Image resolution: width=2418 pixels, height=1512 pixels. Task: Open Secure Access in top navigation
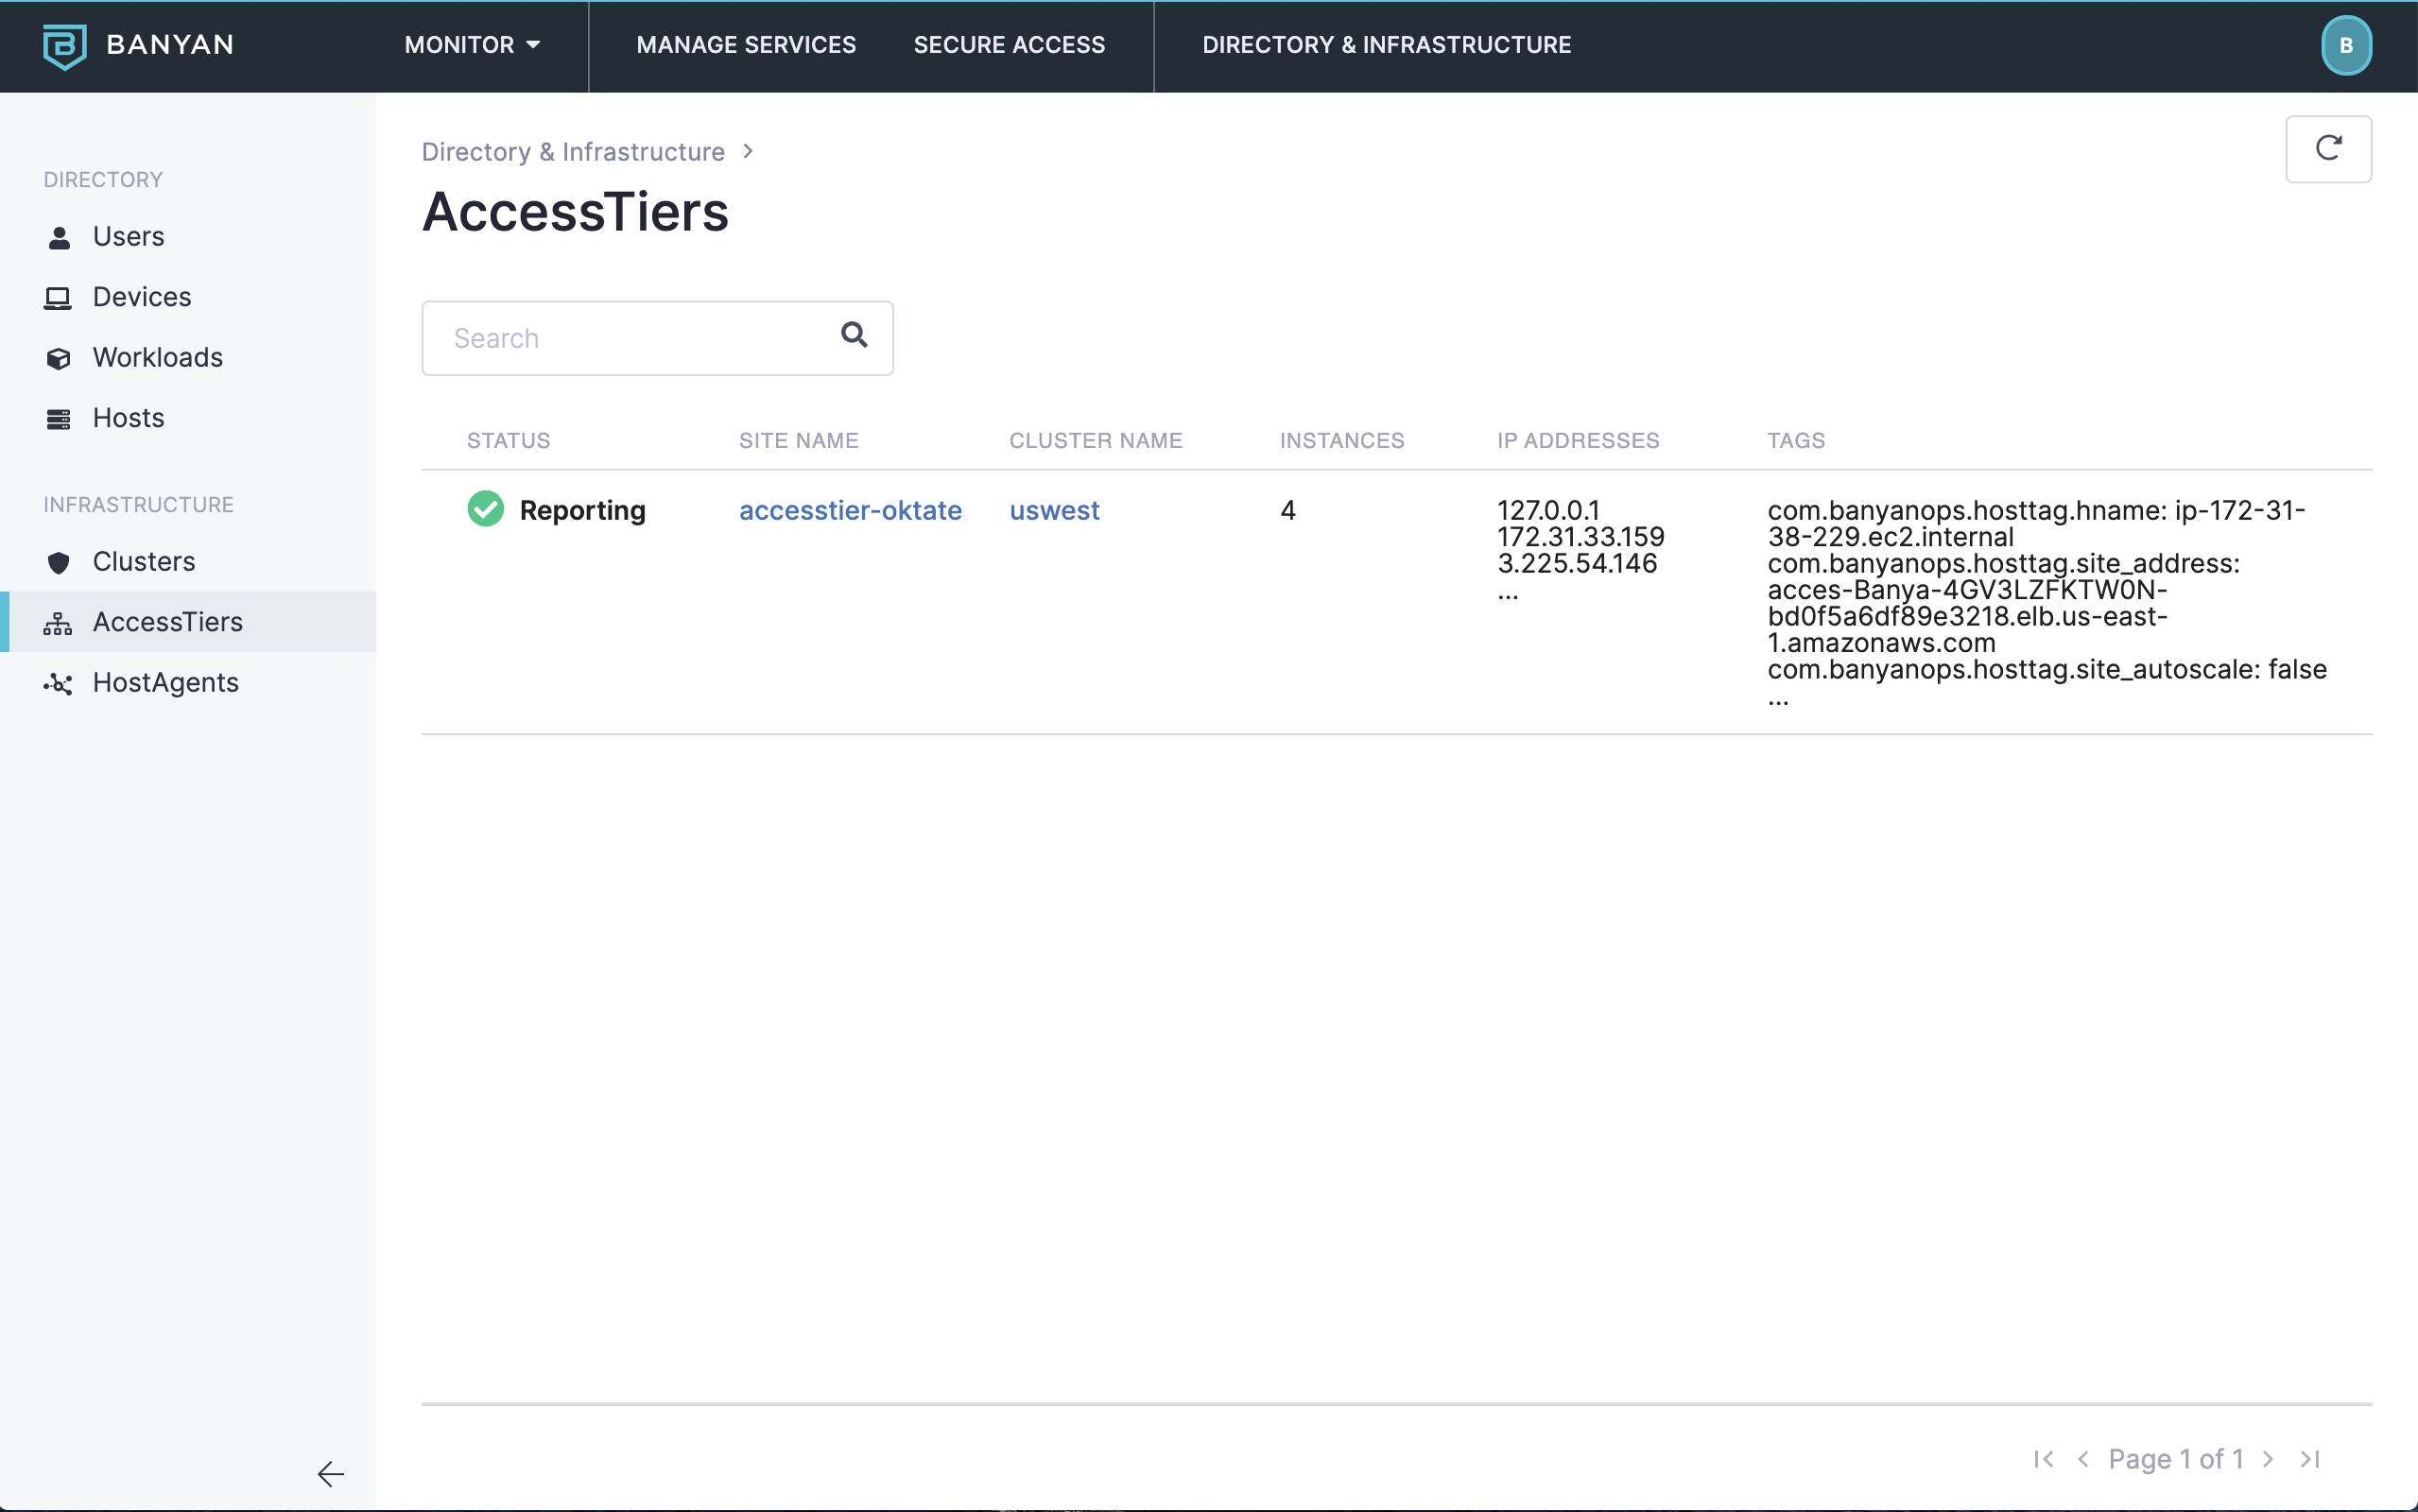1009,45
